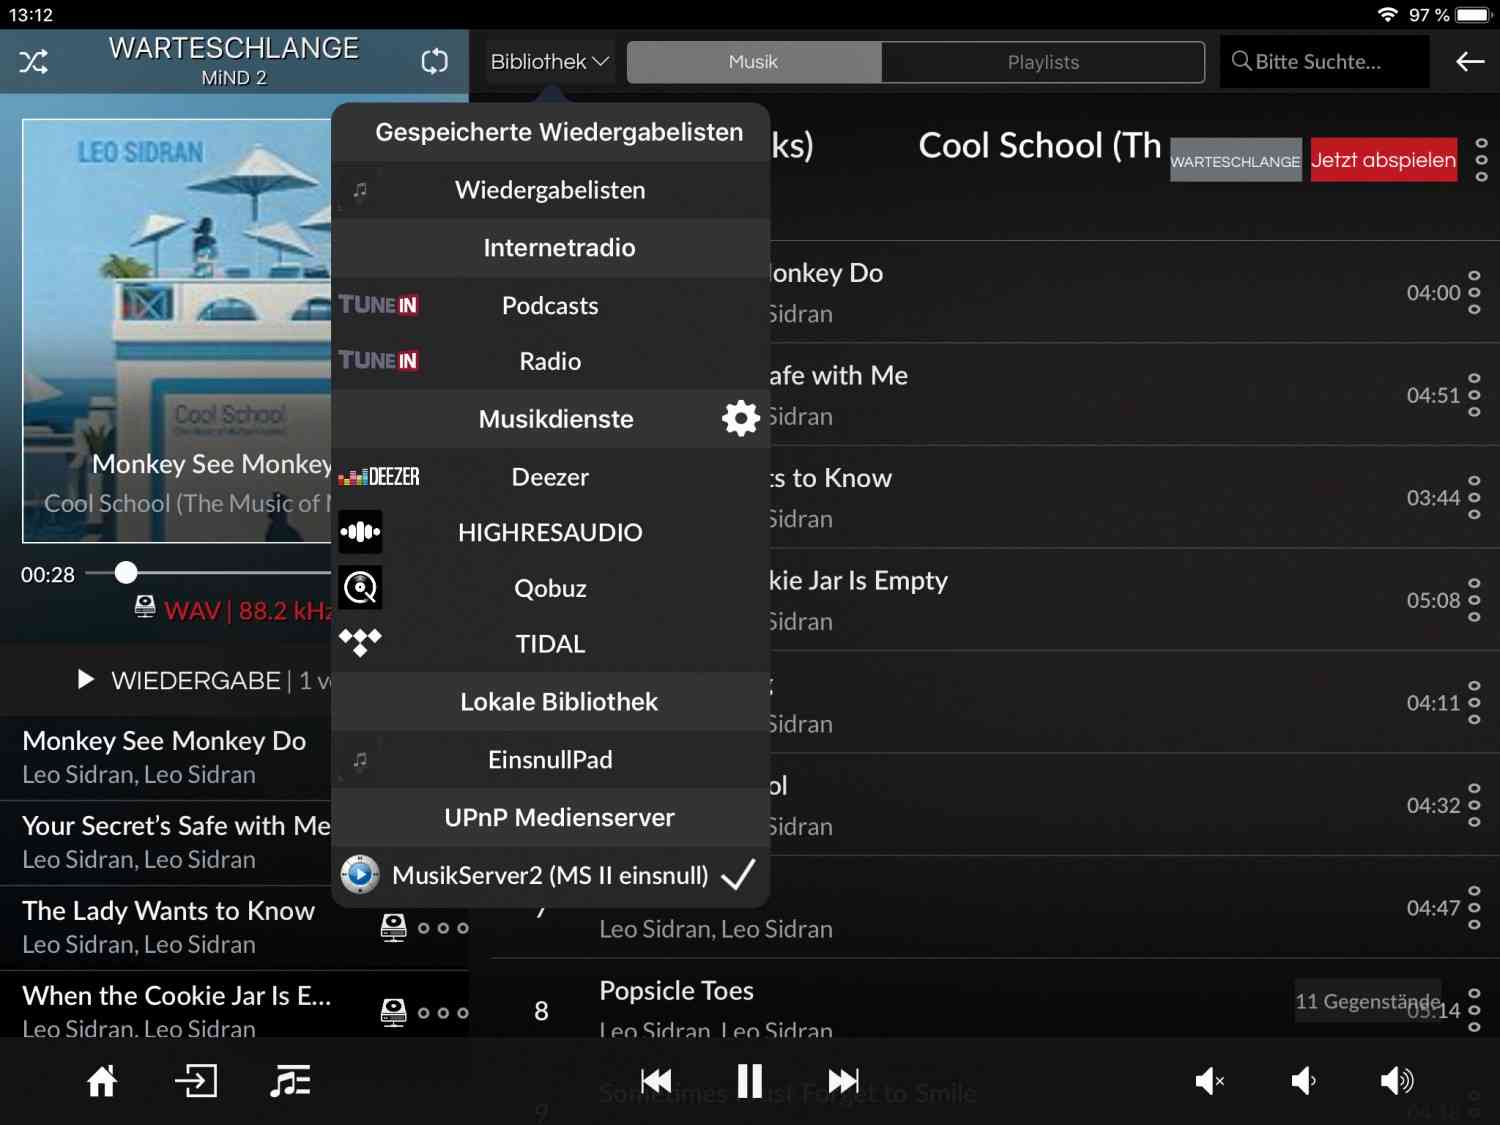The height and width of the screenshot is (1125, 1500).
Task: Go to the home screen icon
Action: tap(102, 1081)
